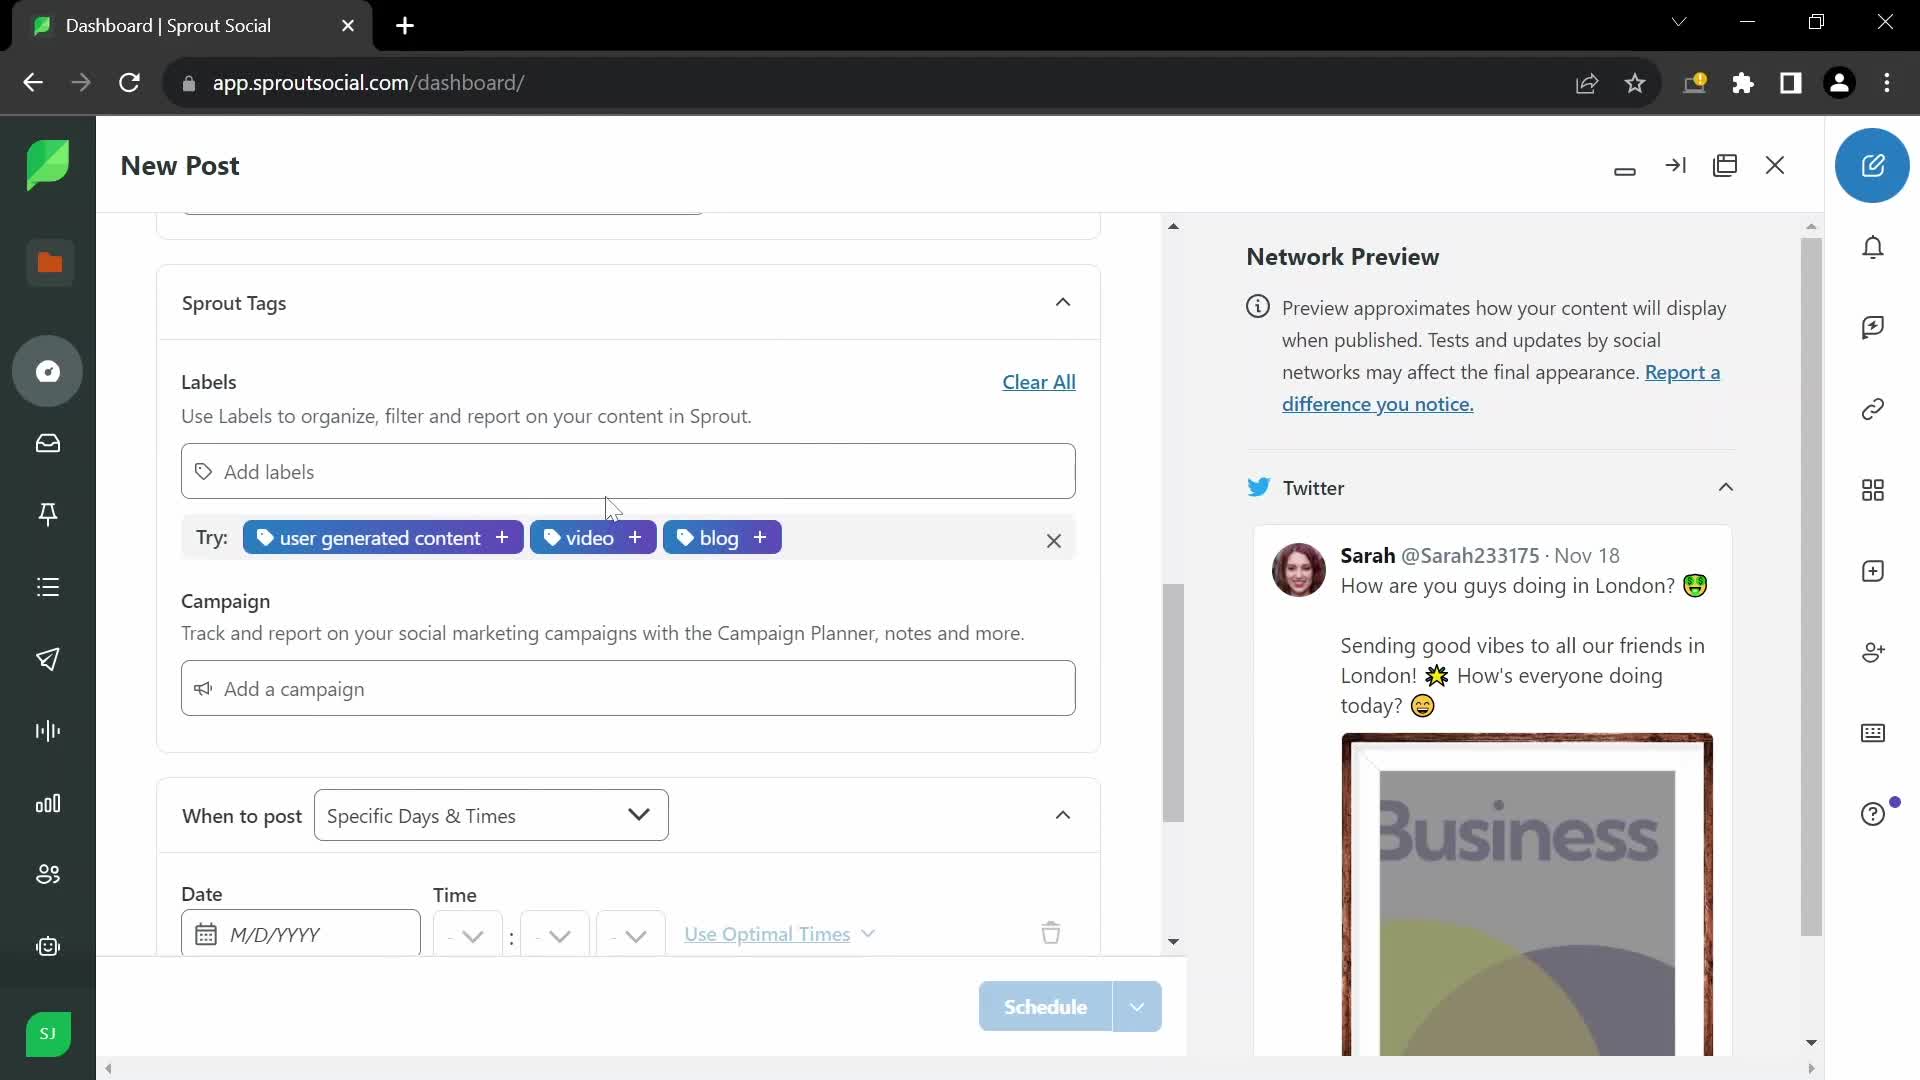The image size is (1920, 1080).
Task: Select the direct messages send icon
Action: pyautogui.click(x=49, y=659)
